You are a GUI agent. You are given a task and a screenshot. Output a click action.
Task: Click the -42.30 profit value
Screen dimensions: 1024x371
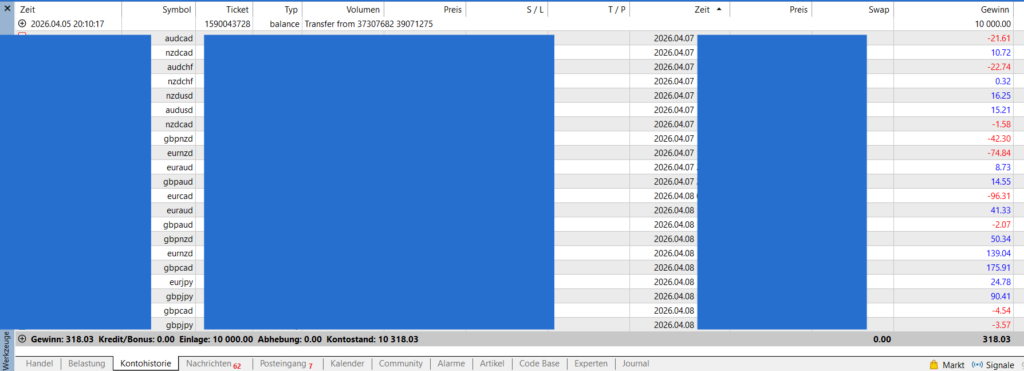pos(999,138)
